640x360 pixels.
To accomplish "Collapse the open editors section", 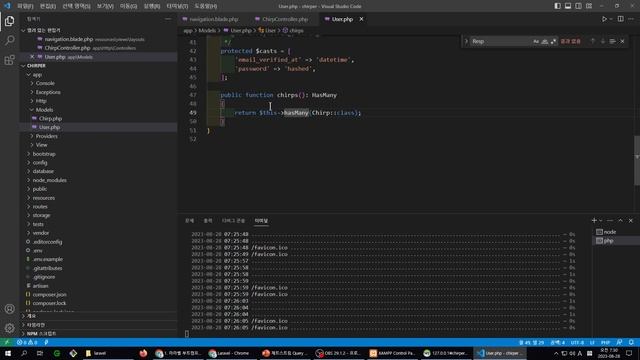I will [x=23, y=30].
